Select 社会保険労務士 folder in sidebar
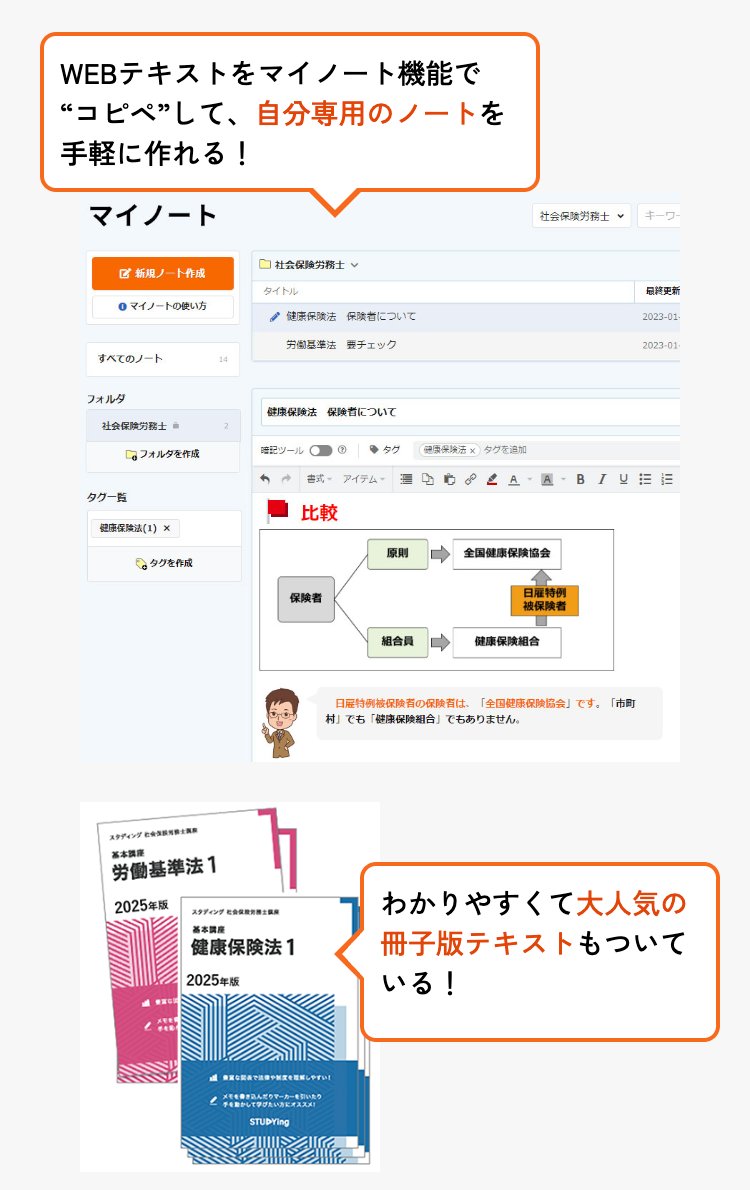Image resolution: width=750 pixels, height=1190 pixels. tap(164, 426)
